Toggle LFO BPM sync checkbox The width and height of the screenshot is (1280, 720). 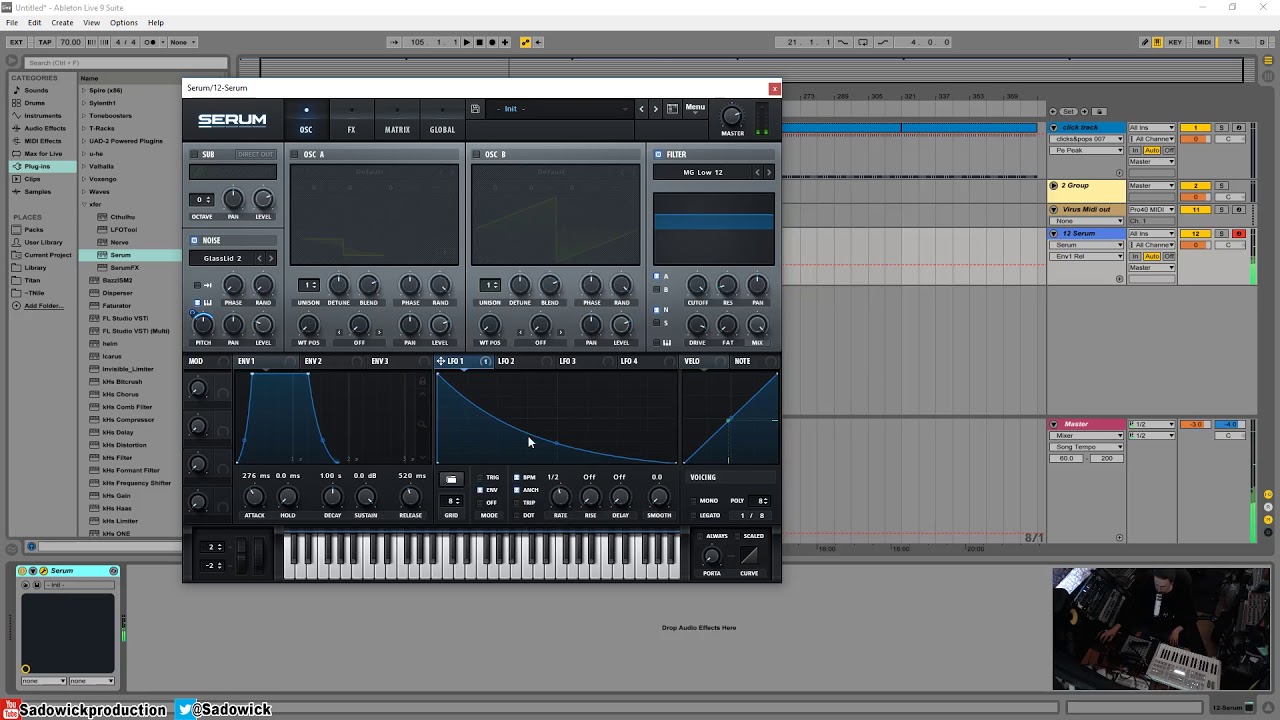pyautogui.click(x=516, y=477)
